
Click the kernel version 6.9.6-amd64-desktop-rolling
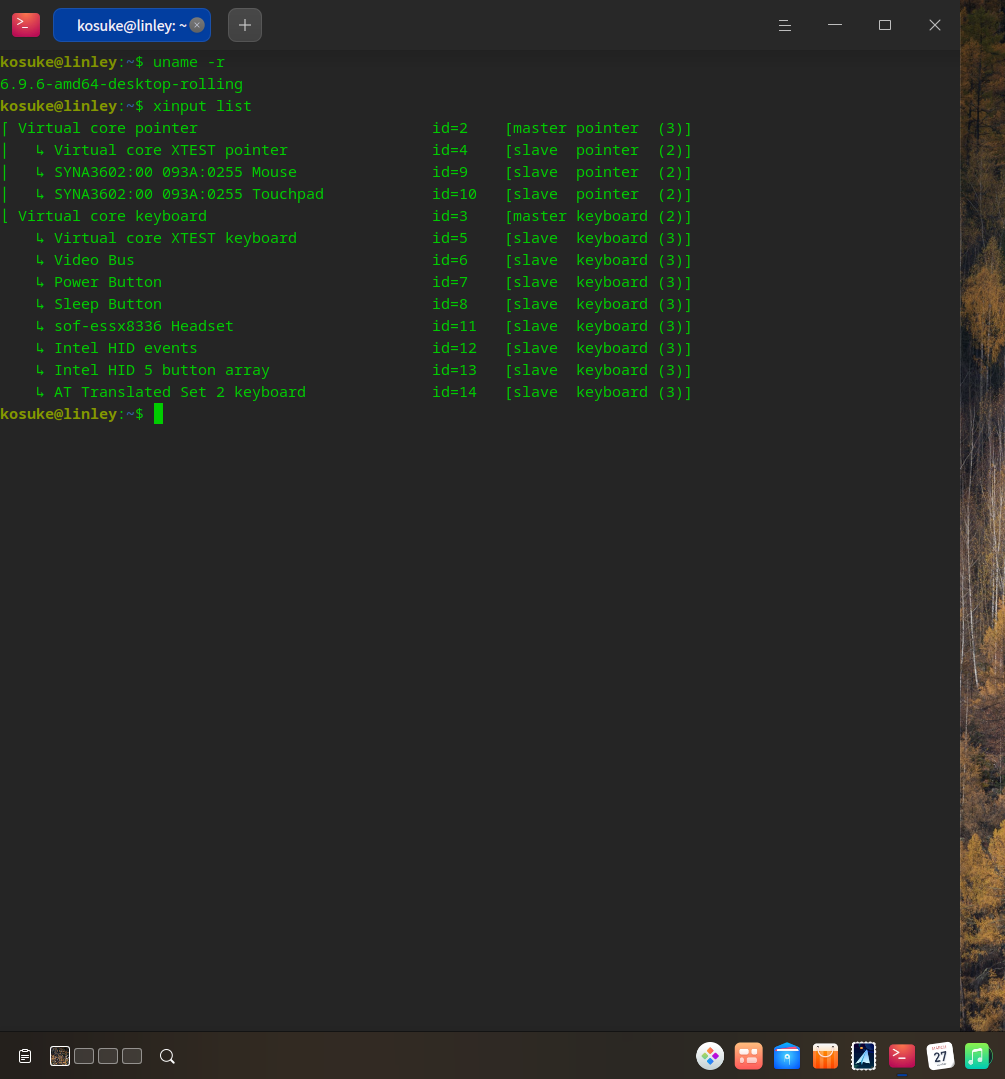pyautogui.click(x=121, y=84)
